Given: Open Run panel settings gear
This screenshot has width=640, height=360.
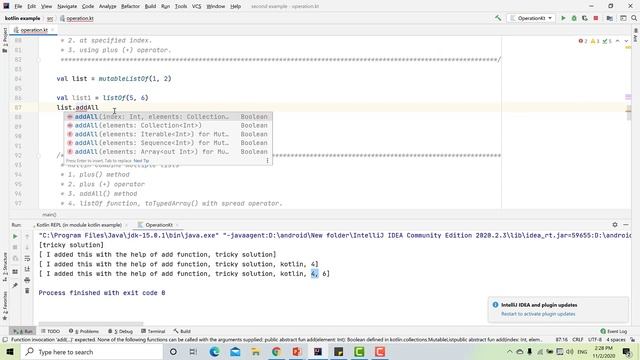Looking at the screenshot, I should pyautogui.click(x=615, y=225).
